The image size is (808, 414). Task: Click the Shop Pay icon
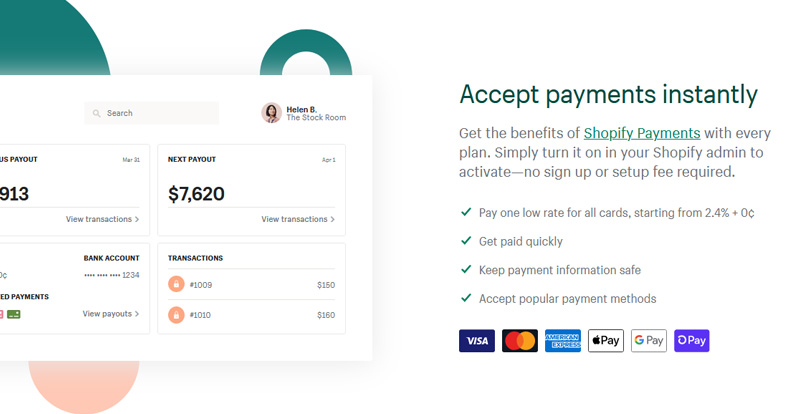(692, 341)
